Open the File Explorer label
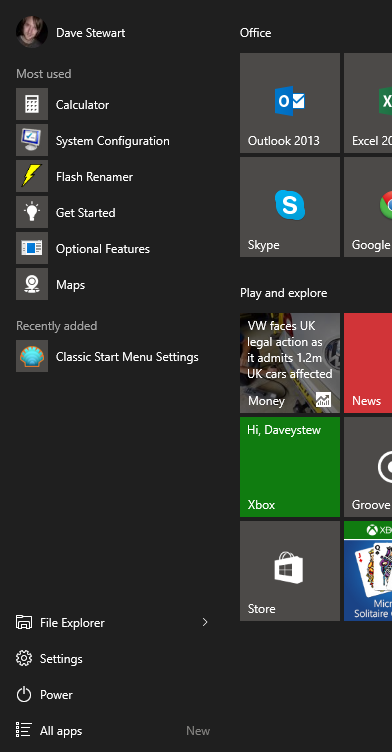Viewport: 392px width, 752px height. tap(72, 623)
